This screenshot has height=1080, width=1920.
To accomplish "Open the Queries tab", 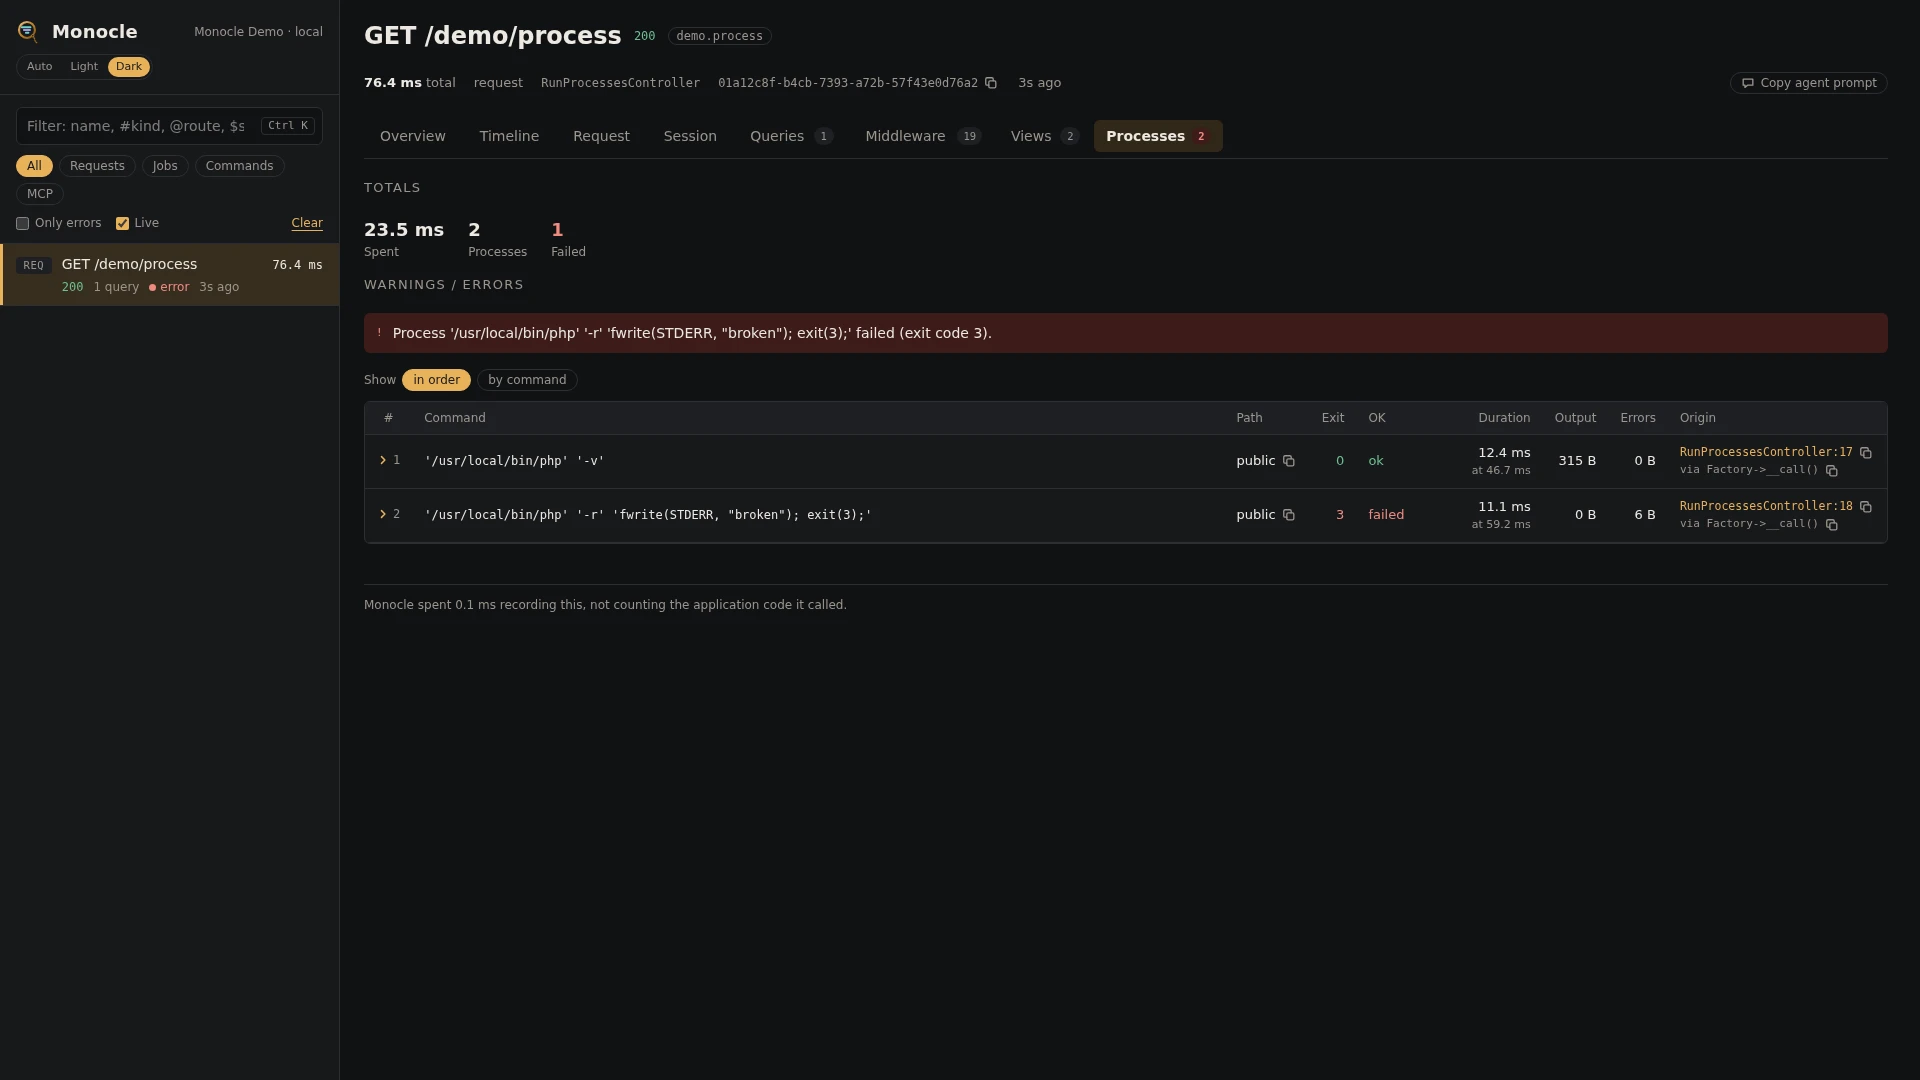I will coord(791,136).
